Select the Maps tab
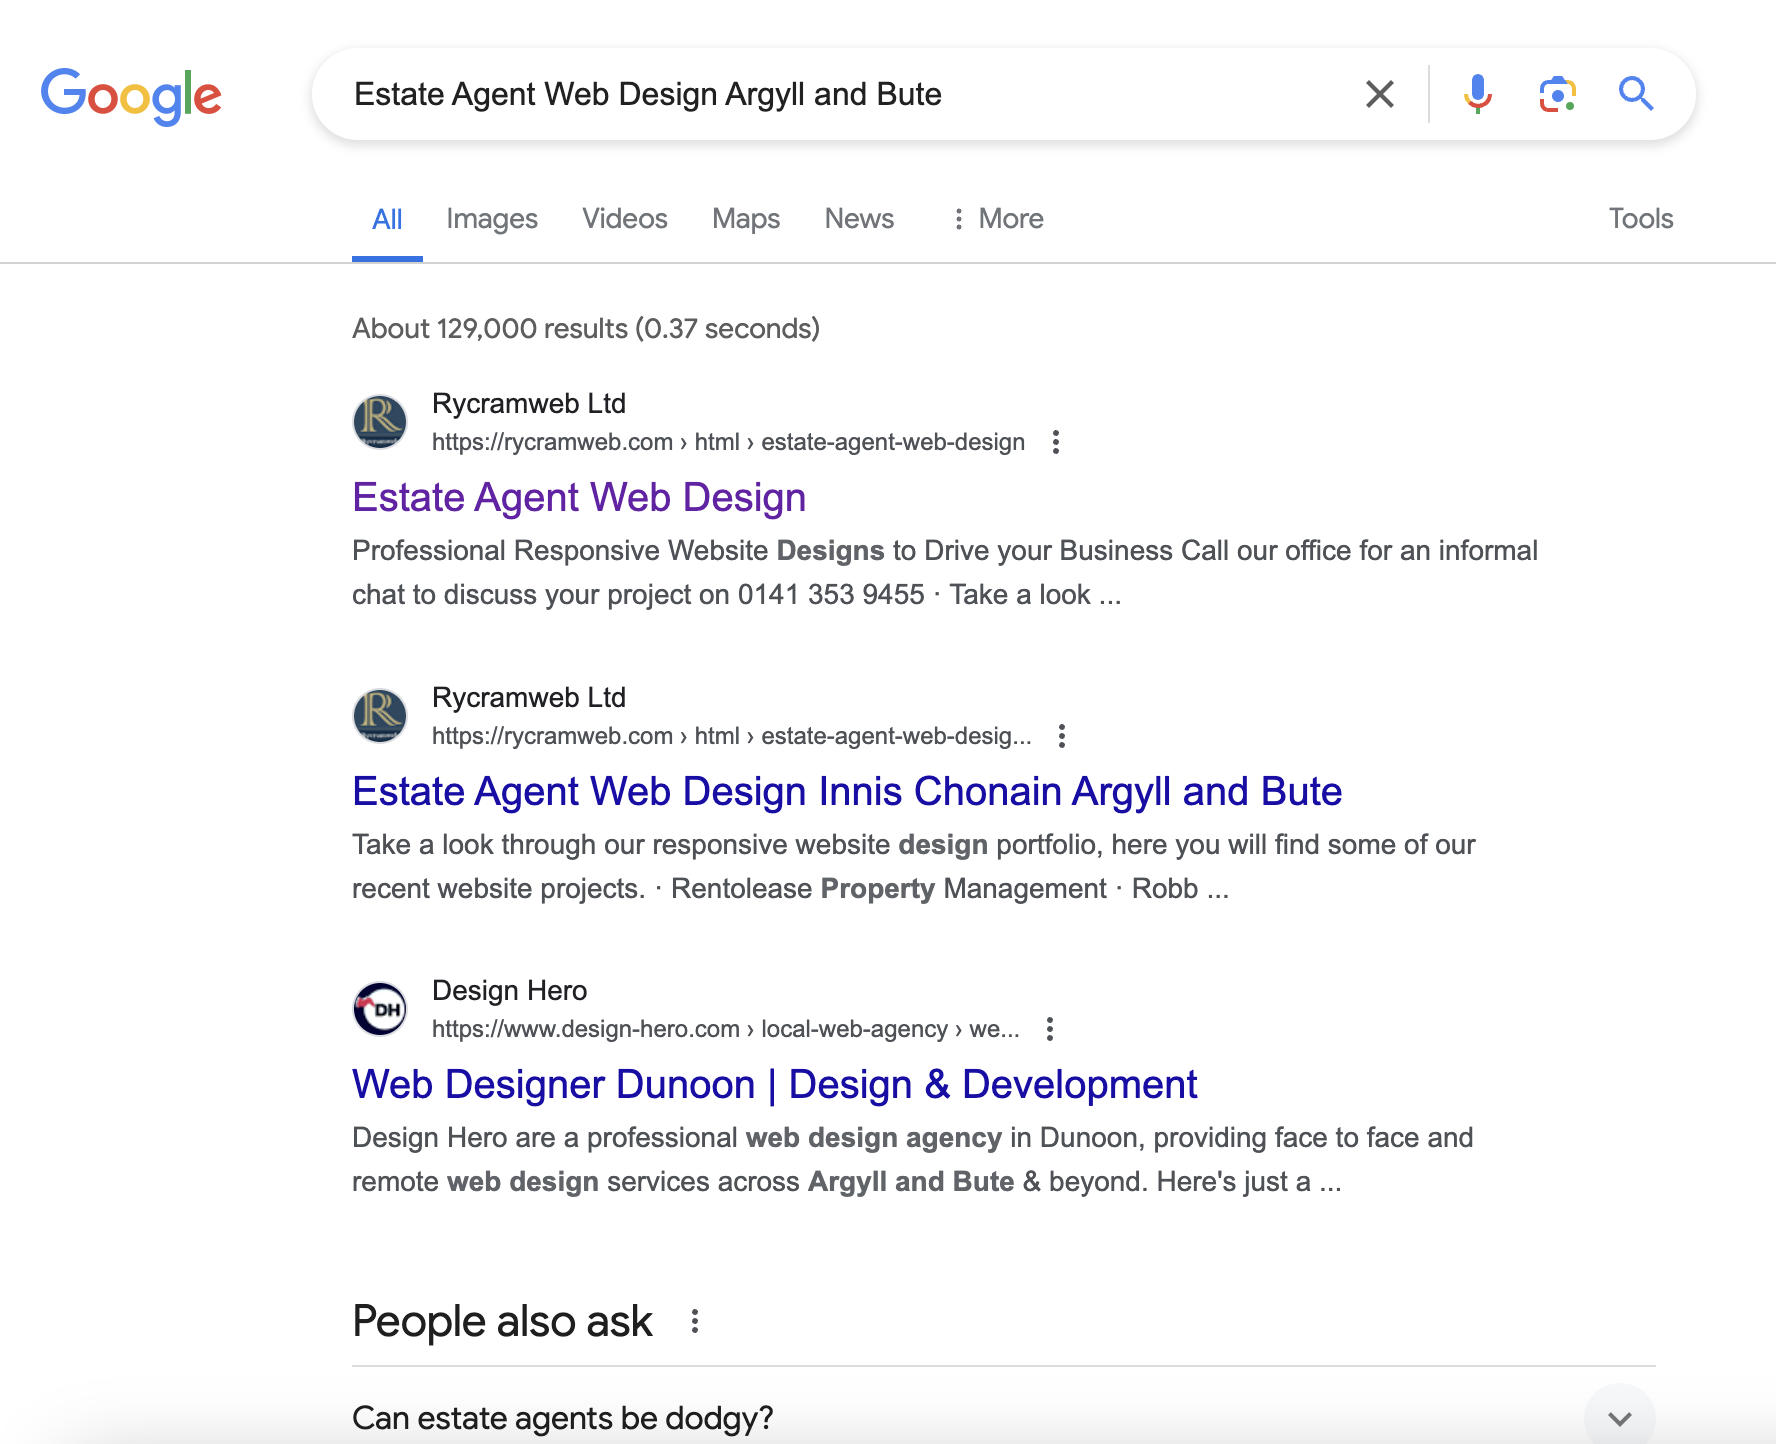 point(746,219)
